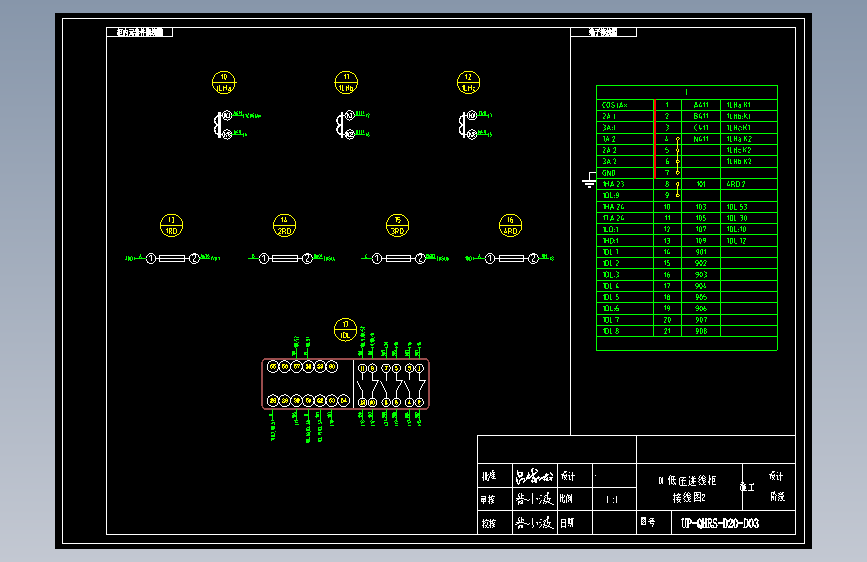Click the '908' wire number cell

pos(701,331)
